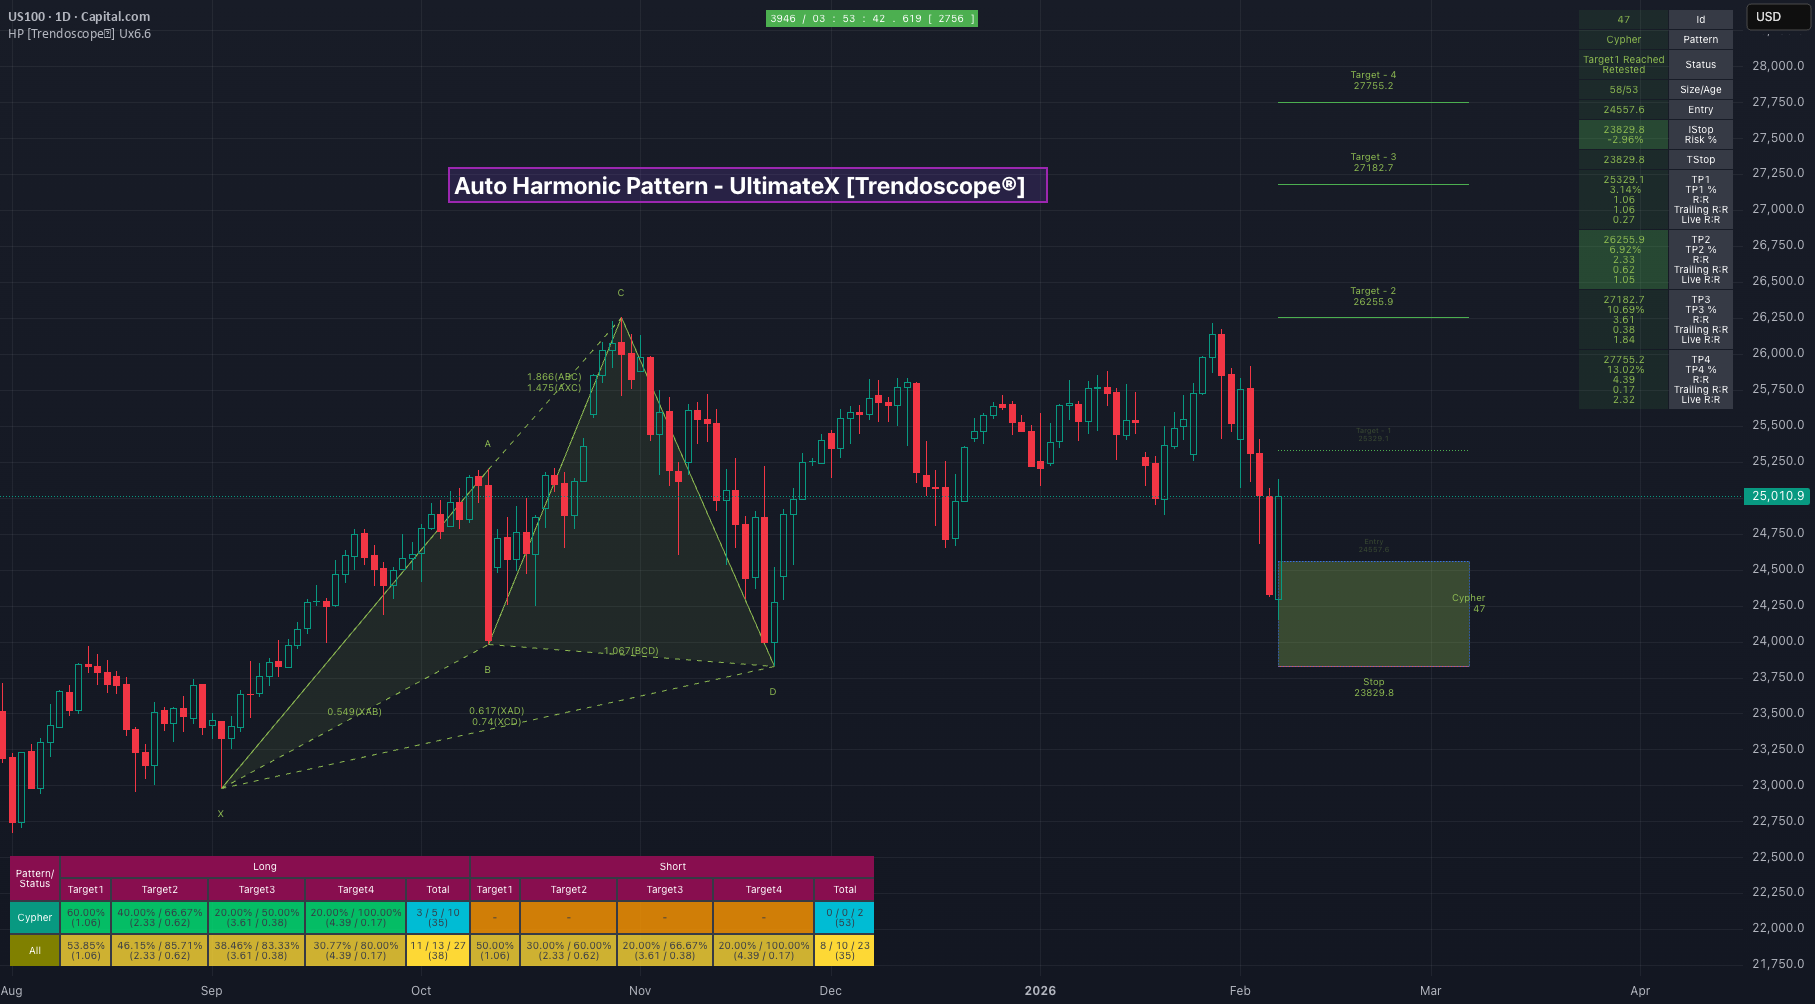The image size is (1815, 1004).
Task: Click the Auto Harmonic Pattern - UltimateX title label
Action: tap(747, 185)
